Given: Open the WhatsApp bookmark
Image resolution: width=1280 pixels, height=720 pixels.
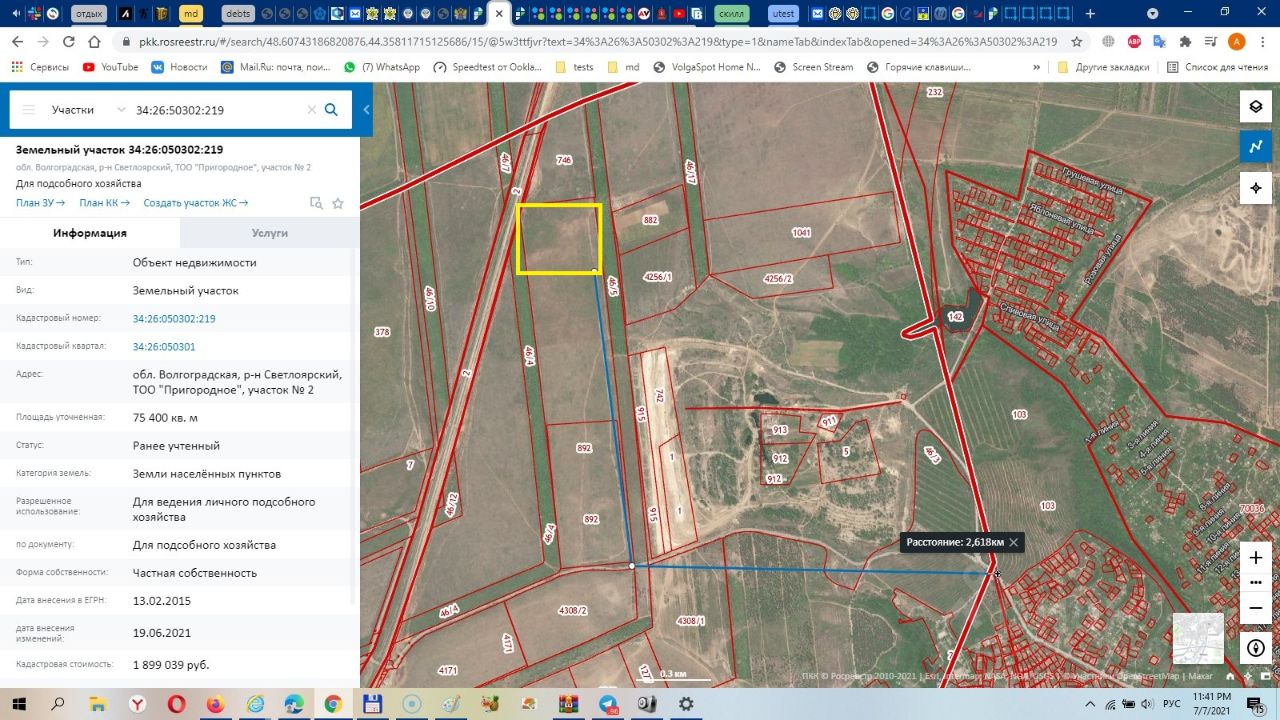Looking at the screenshot, I should (381, 67).
